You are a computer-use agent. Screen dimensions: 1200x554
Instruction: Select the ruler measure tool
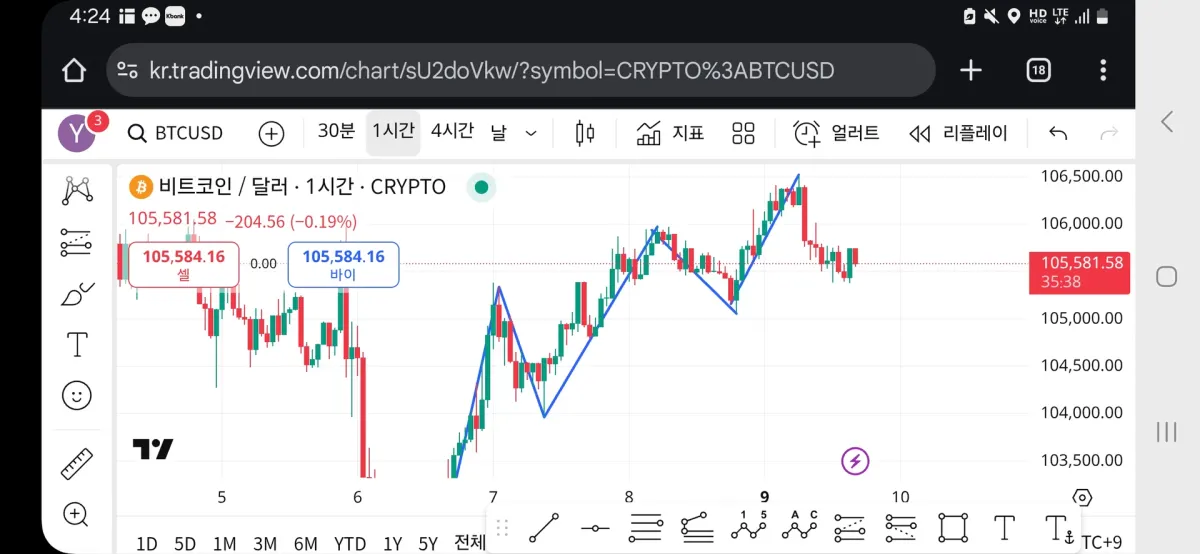(77, 464)
